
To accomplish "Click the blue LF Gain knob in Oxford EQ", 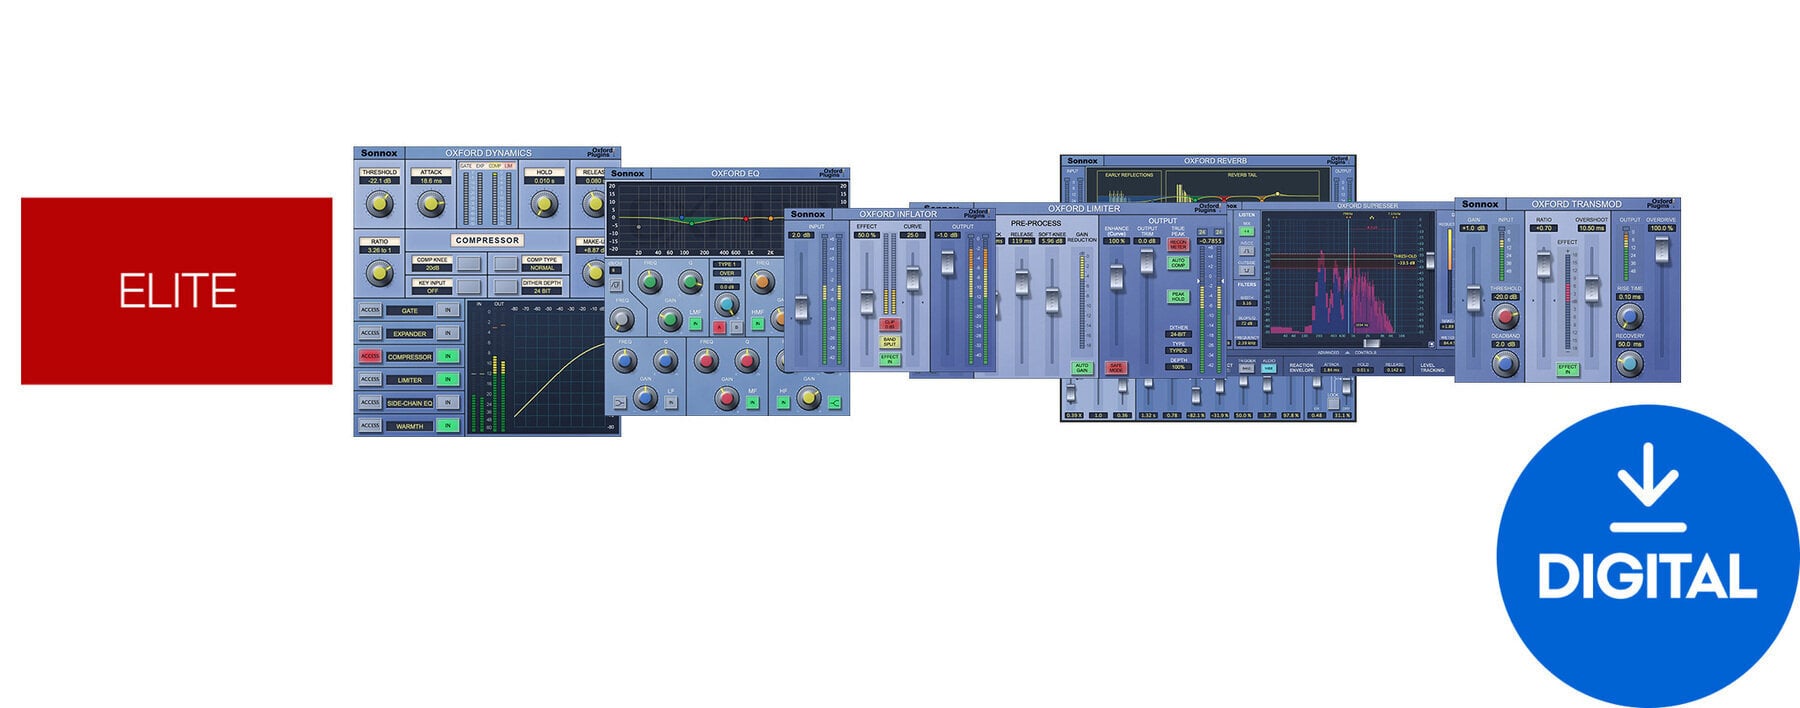I will tap(646, 397).
